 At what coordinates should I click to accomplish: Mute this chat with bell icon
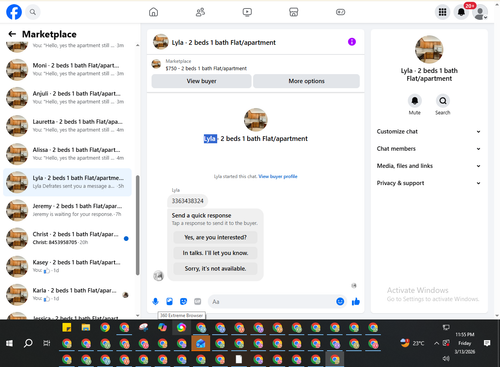(415, 100)
